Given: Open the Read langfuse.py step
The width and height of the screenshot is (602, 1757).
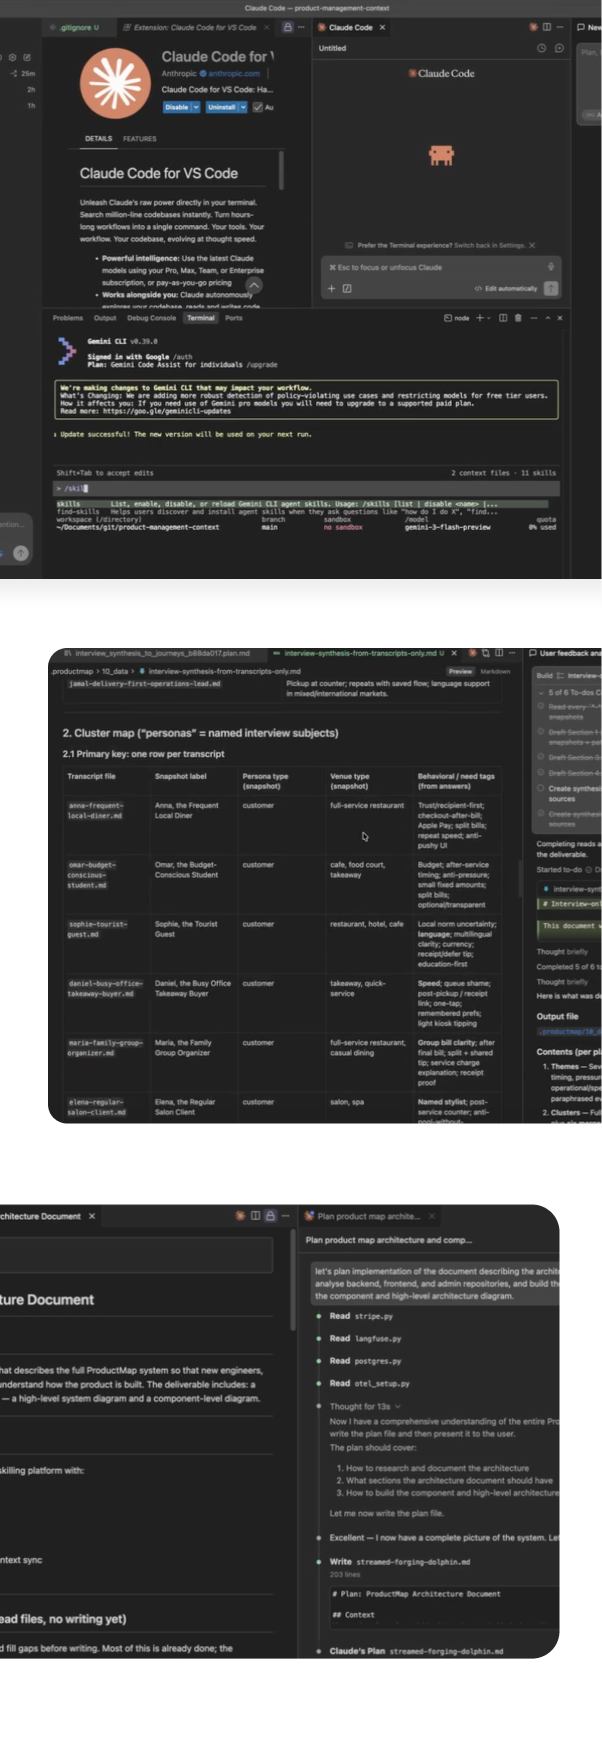Looking at the screenshot, I should point(365,1338).
